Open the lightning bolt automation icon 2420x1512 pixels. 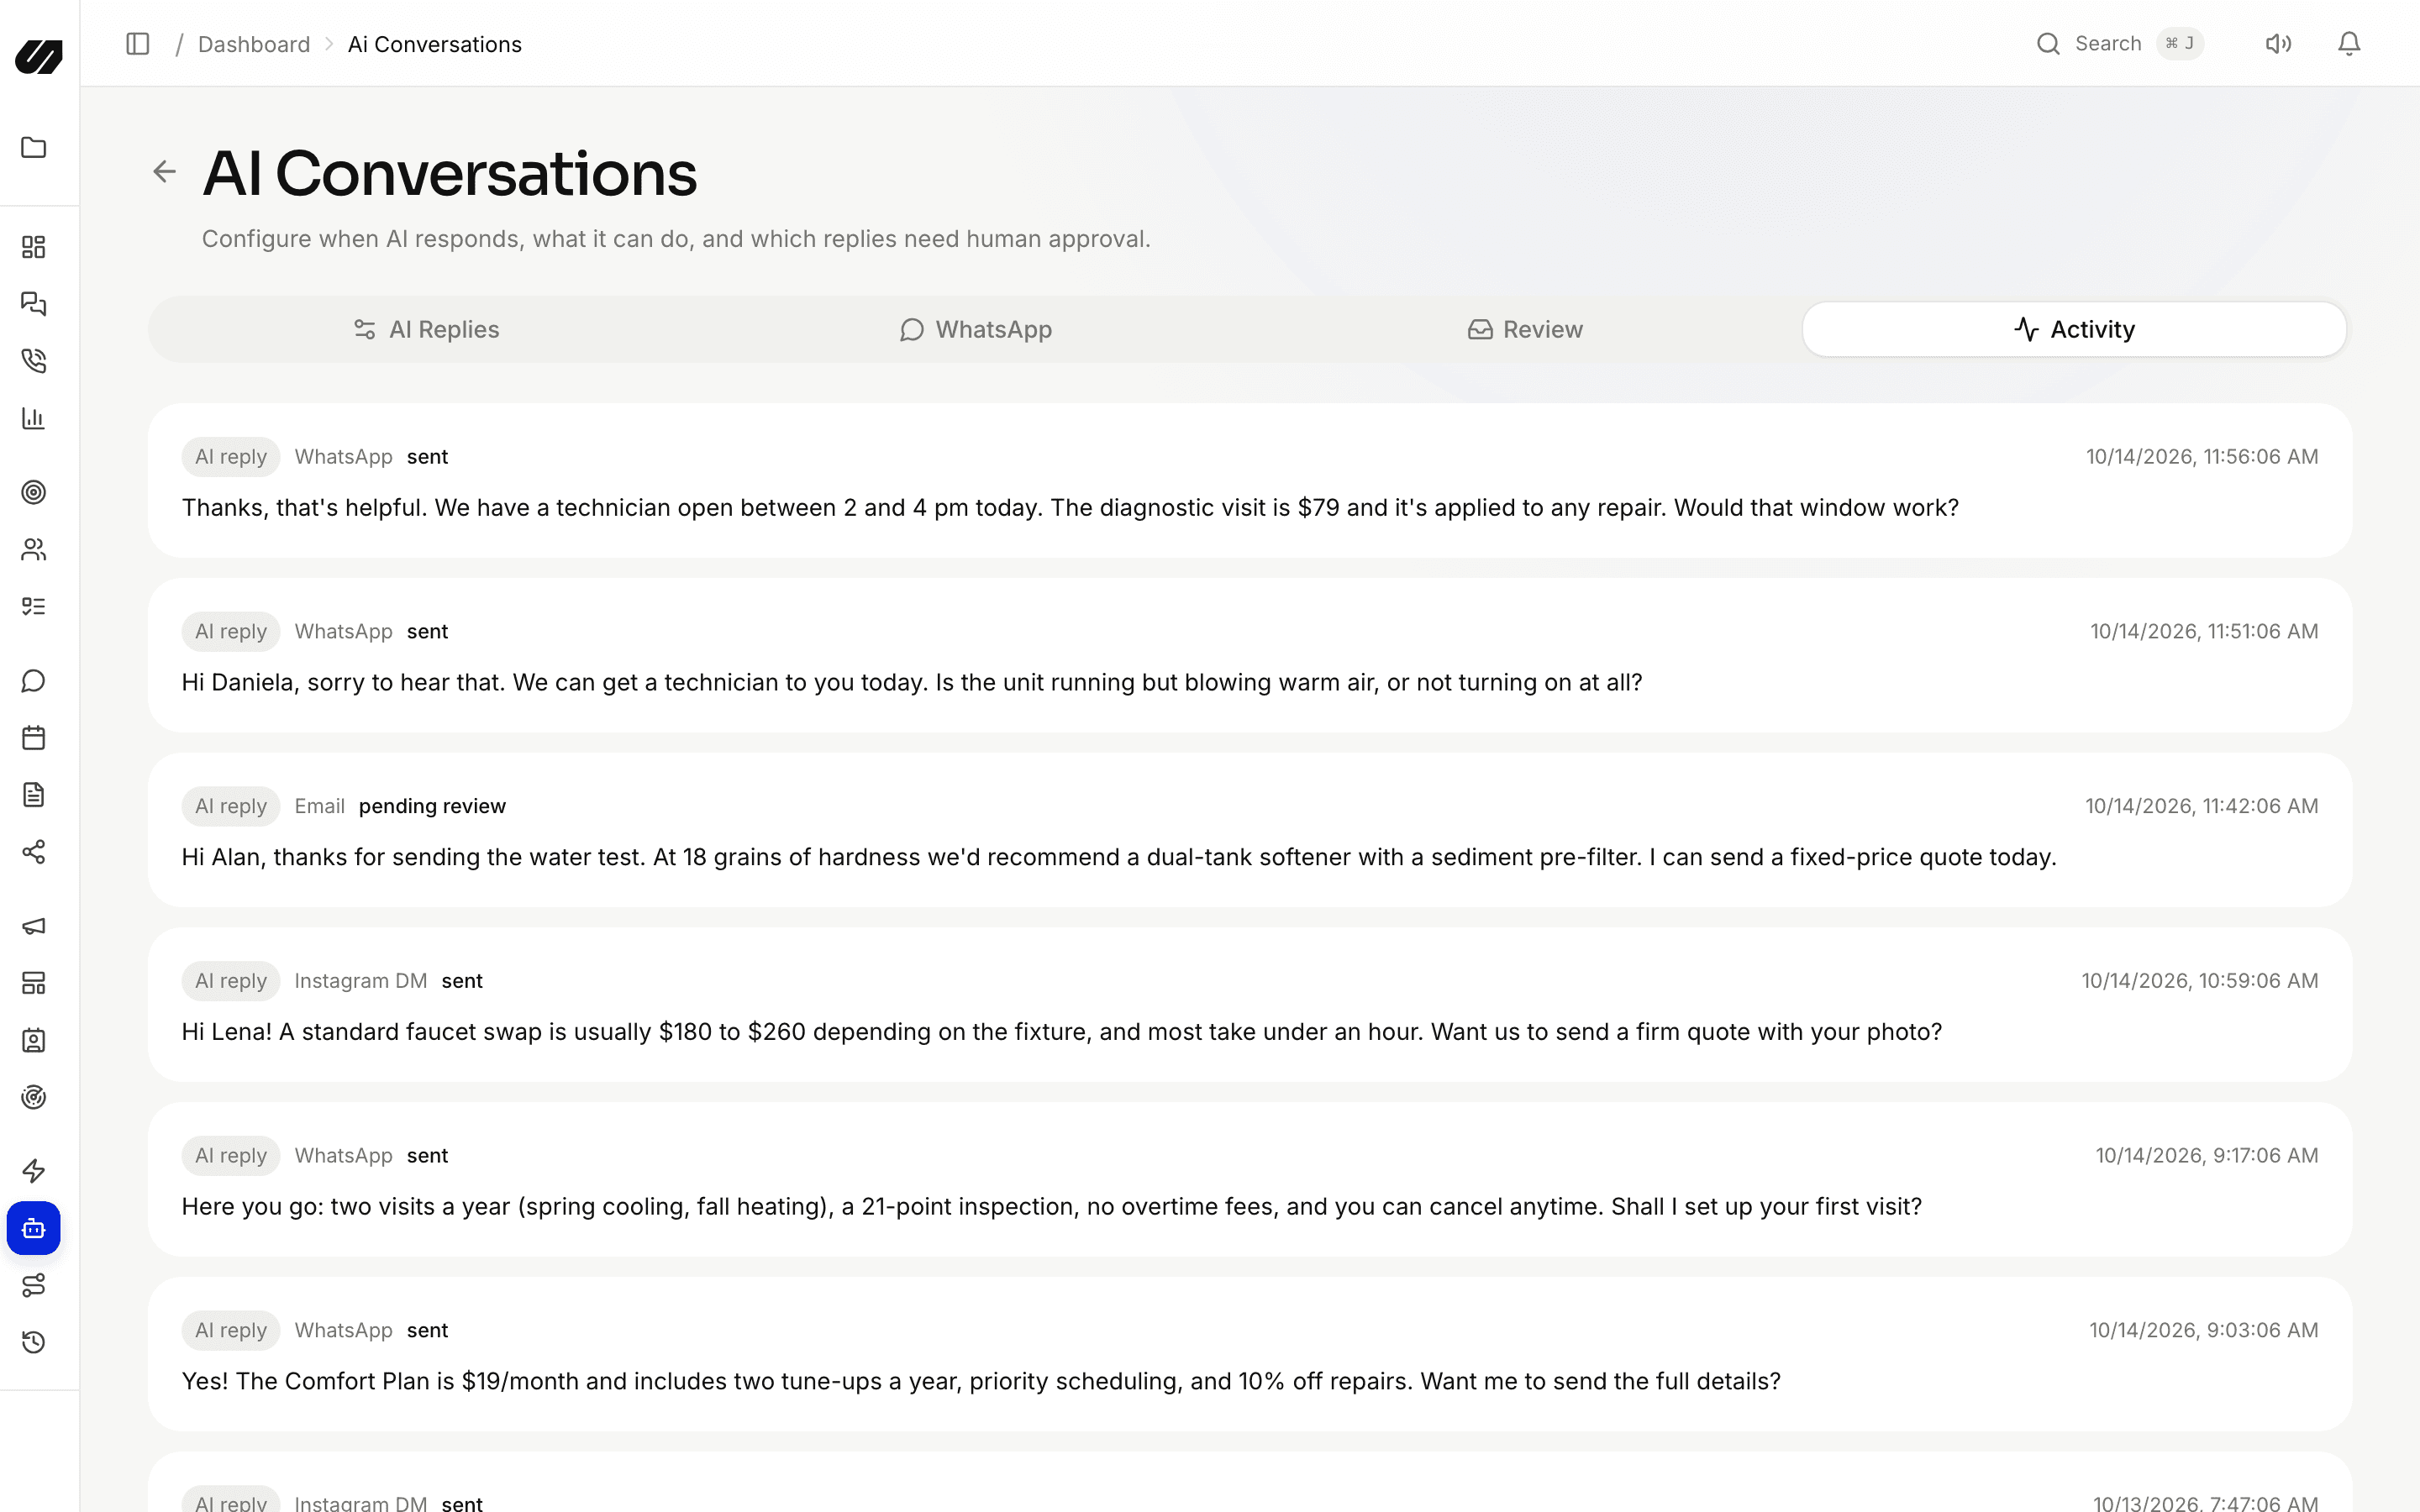pyautogui.click(x=34, y=1171)
